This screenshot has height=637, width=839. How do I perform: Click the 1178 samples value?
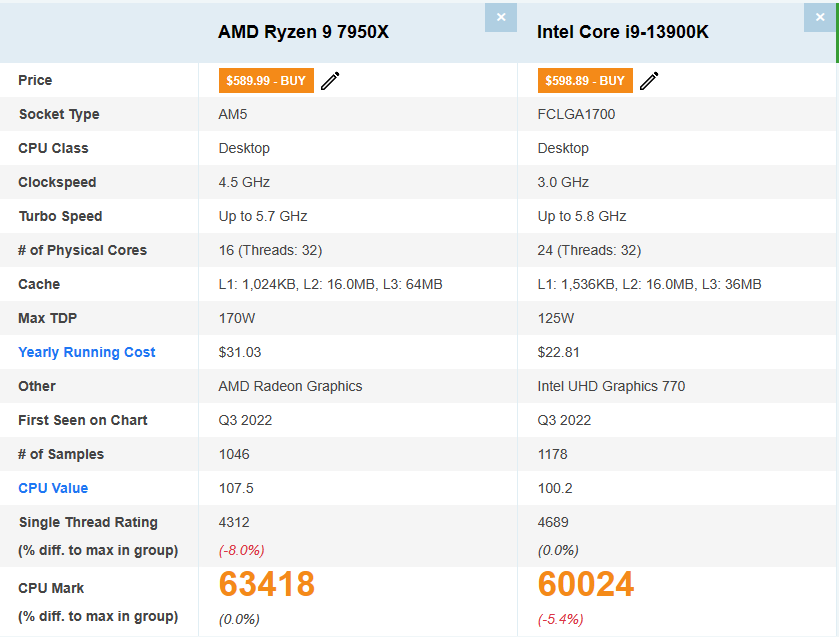click(x=552, y=454)
